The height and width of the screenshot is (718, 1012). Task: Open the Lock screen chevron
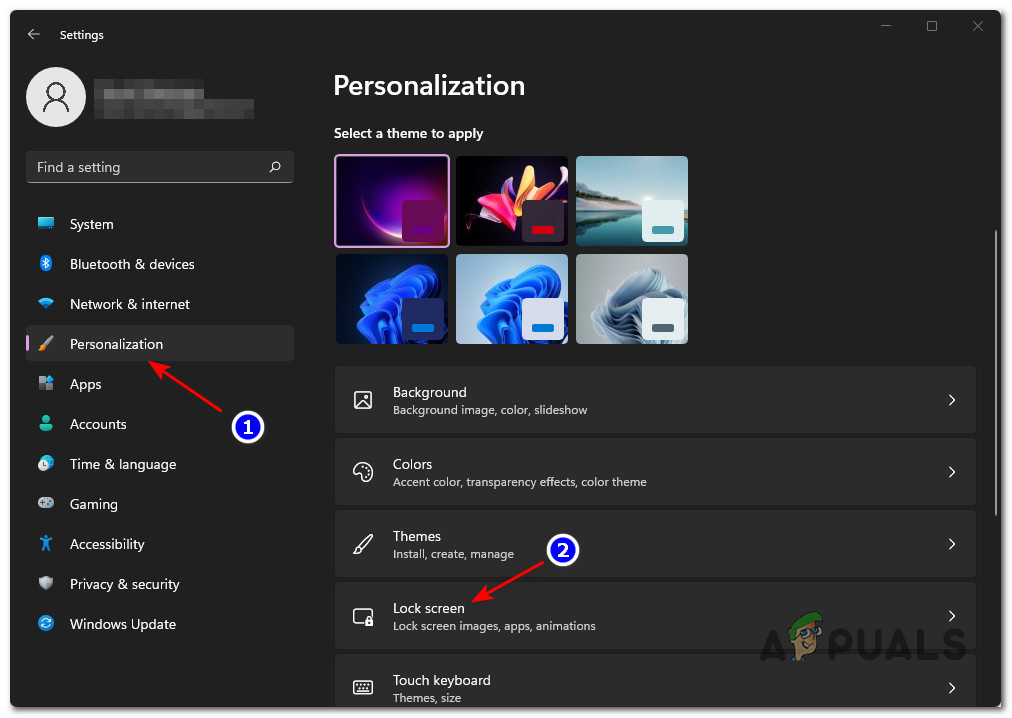coord(952,616)
